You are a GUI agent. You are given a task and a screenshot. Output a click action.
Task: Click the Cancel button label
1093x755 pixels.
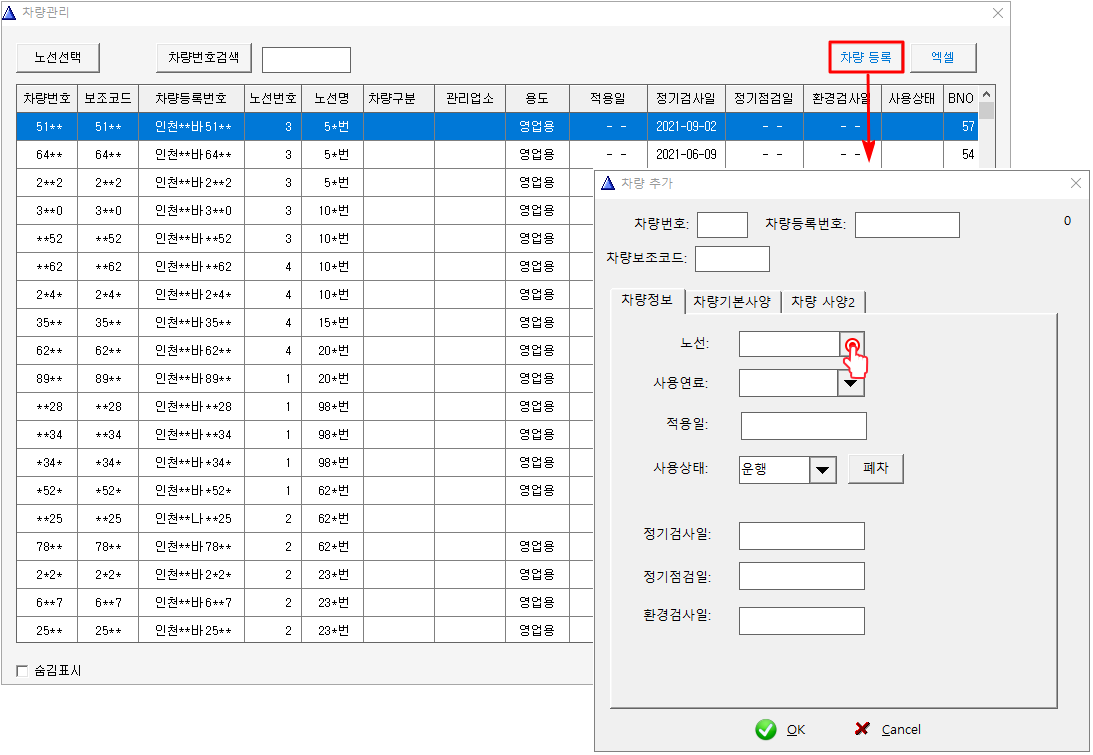click(x=901, y=730)
